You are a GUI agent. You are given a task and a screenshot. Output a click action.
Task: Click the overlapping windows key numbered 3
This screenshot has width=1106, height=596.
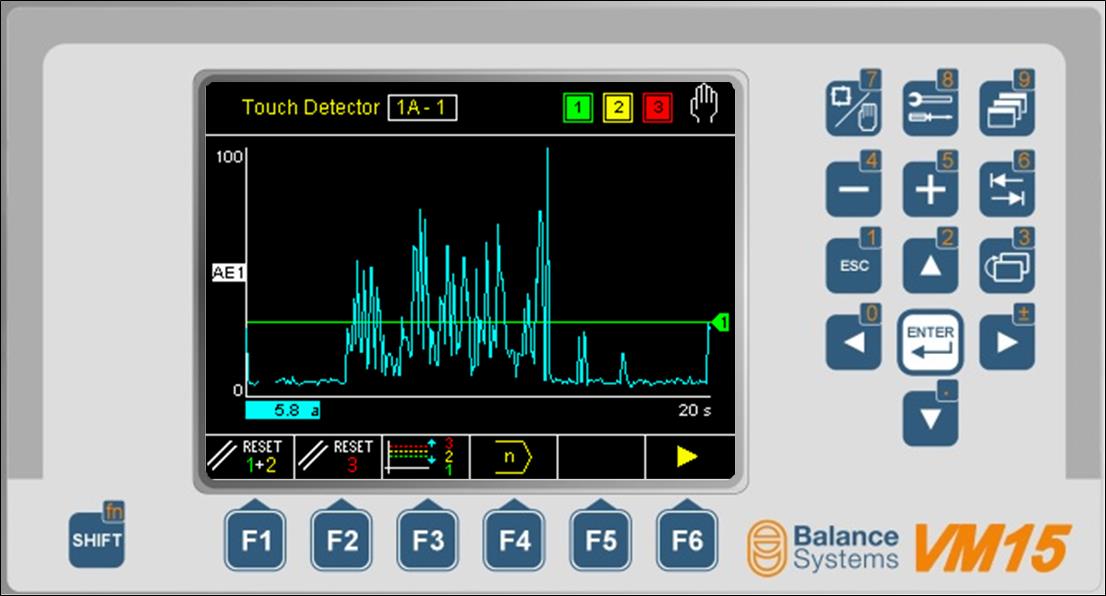[1007, 261]
